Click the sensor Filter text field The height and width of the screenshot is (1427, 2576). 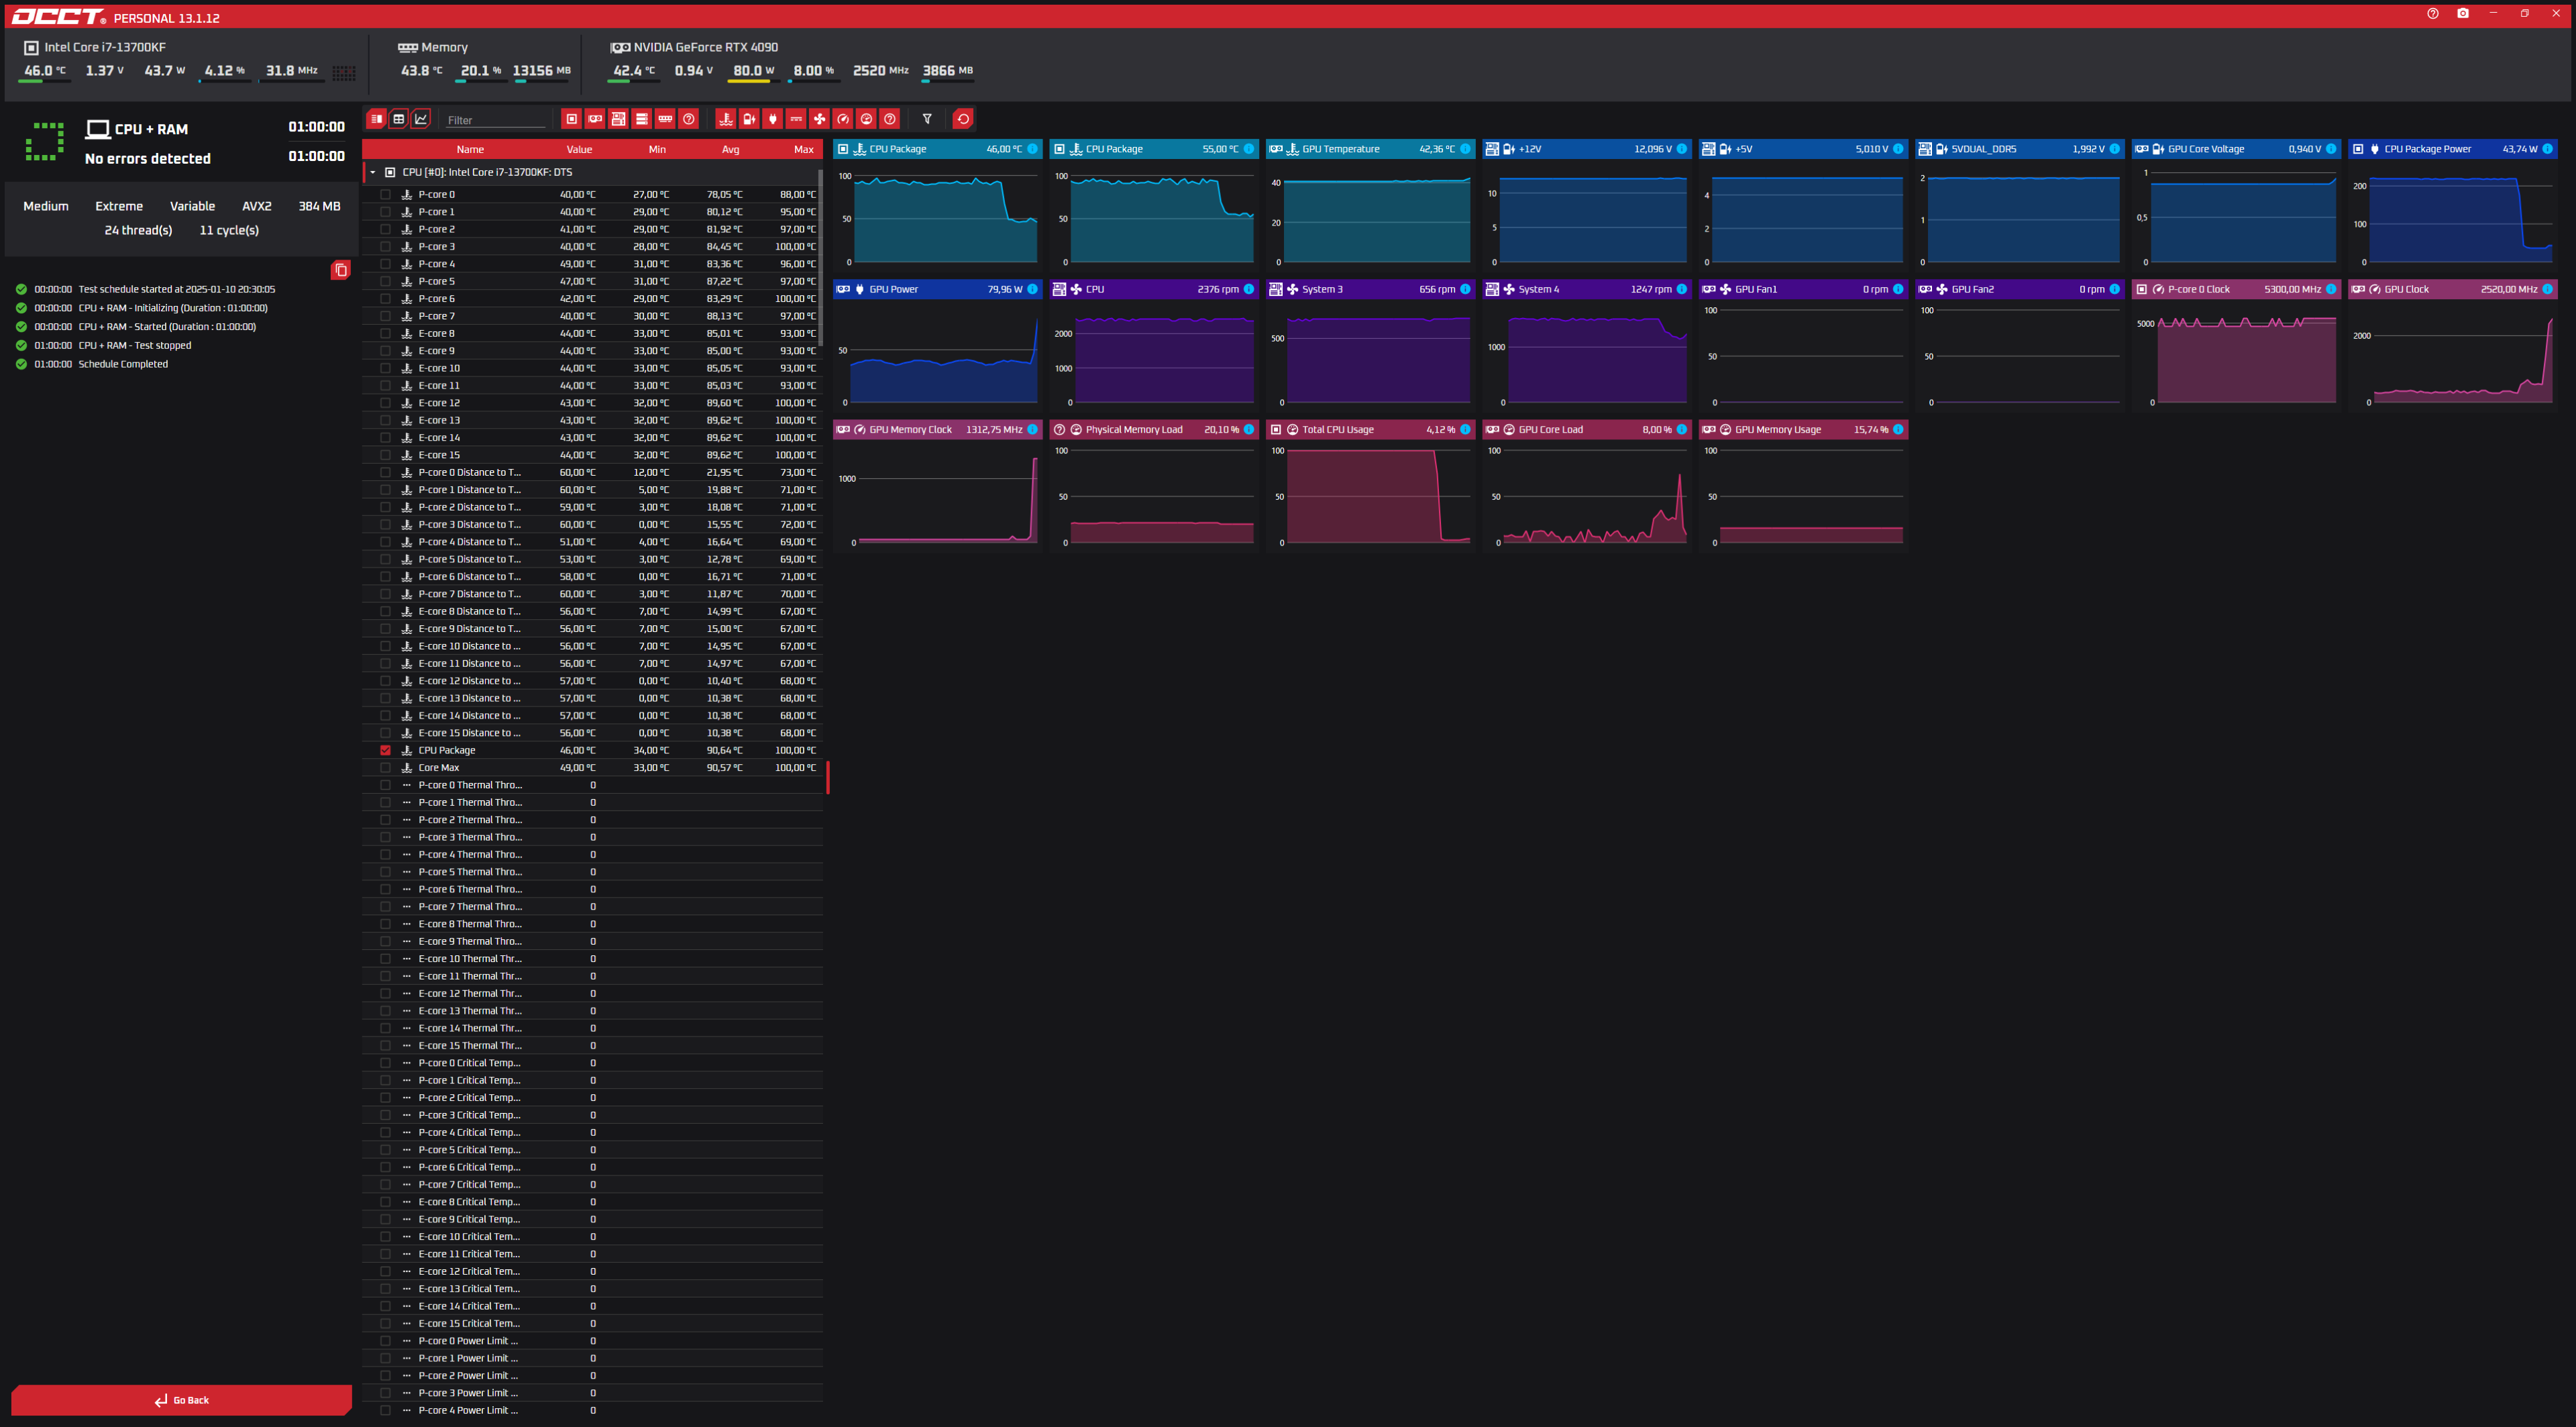[495, 120]
